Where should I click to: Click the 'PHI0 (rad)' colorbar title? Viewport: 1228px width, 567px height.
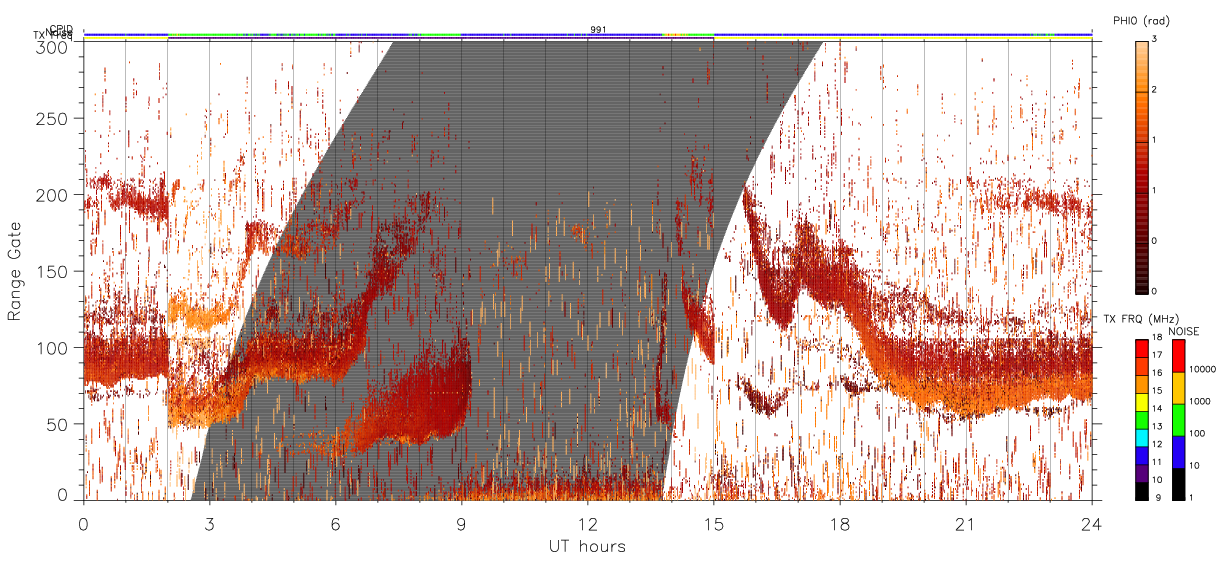[x=1142, y=21]
